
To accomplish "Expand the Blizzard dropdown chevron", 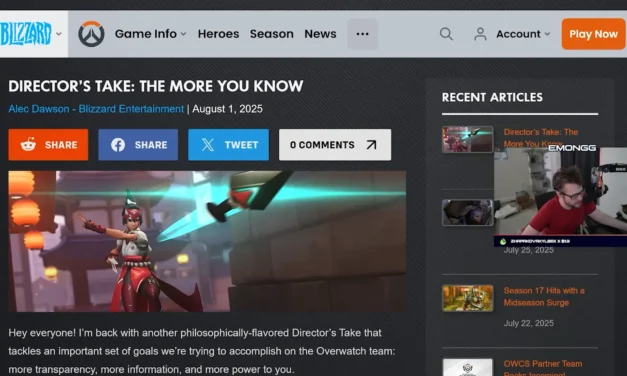I will (59, 34).
